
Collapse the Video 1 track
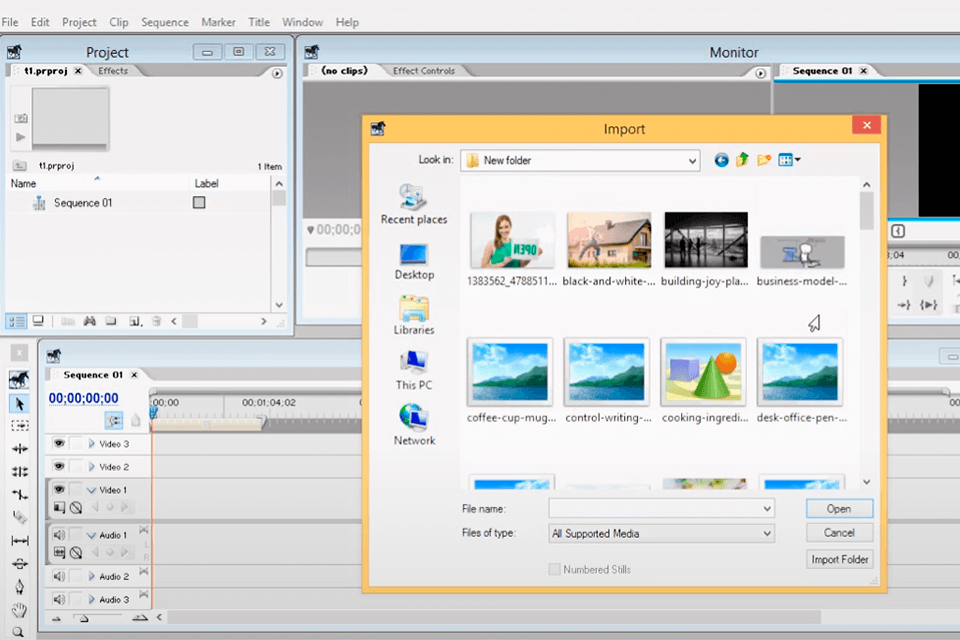point(91,490)
